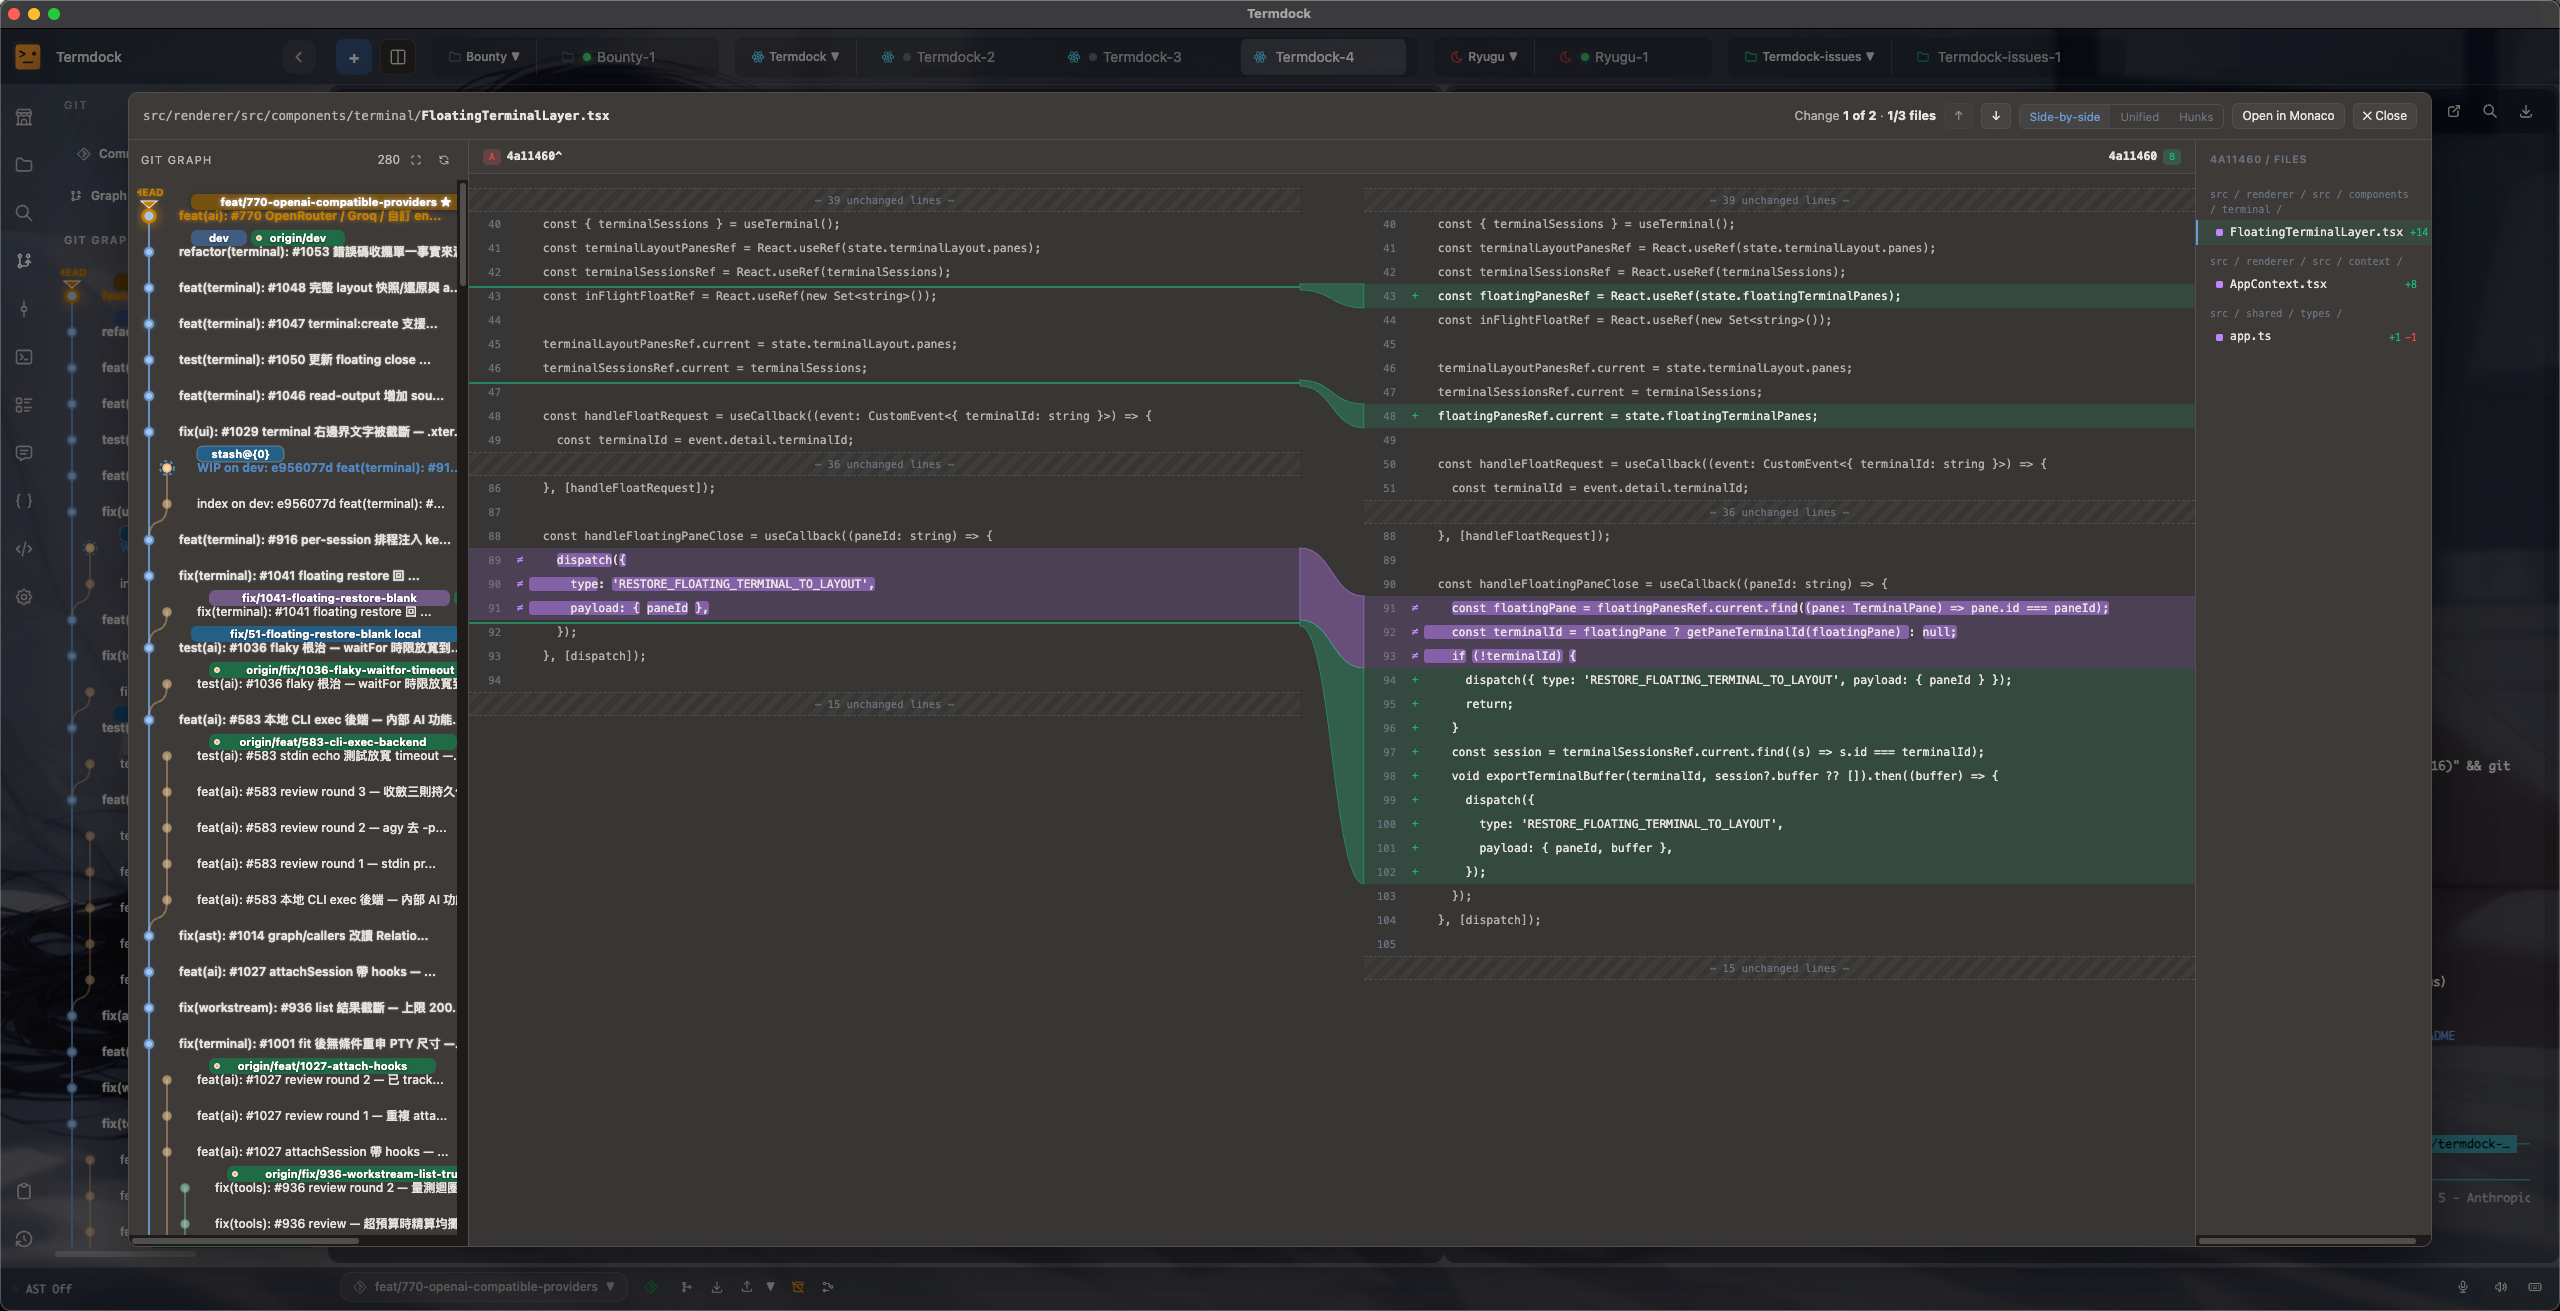Click the git graph vertical scrollbar

coord(462,234)
